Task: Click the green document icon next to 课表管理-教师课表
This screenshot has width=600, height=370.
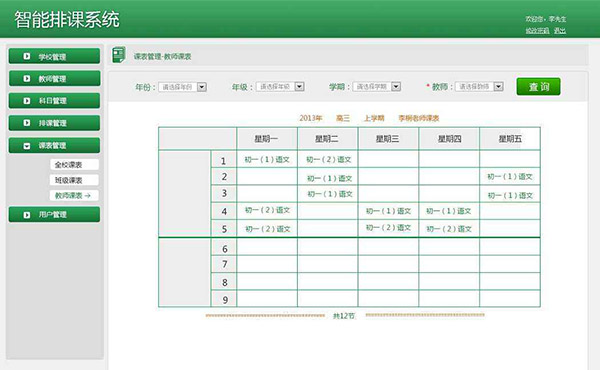Action: [119, 55]
